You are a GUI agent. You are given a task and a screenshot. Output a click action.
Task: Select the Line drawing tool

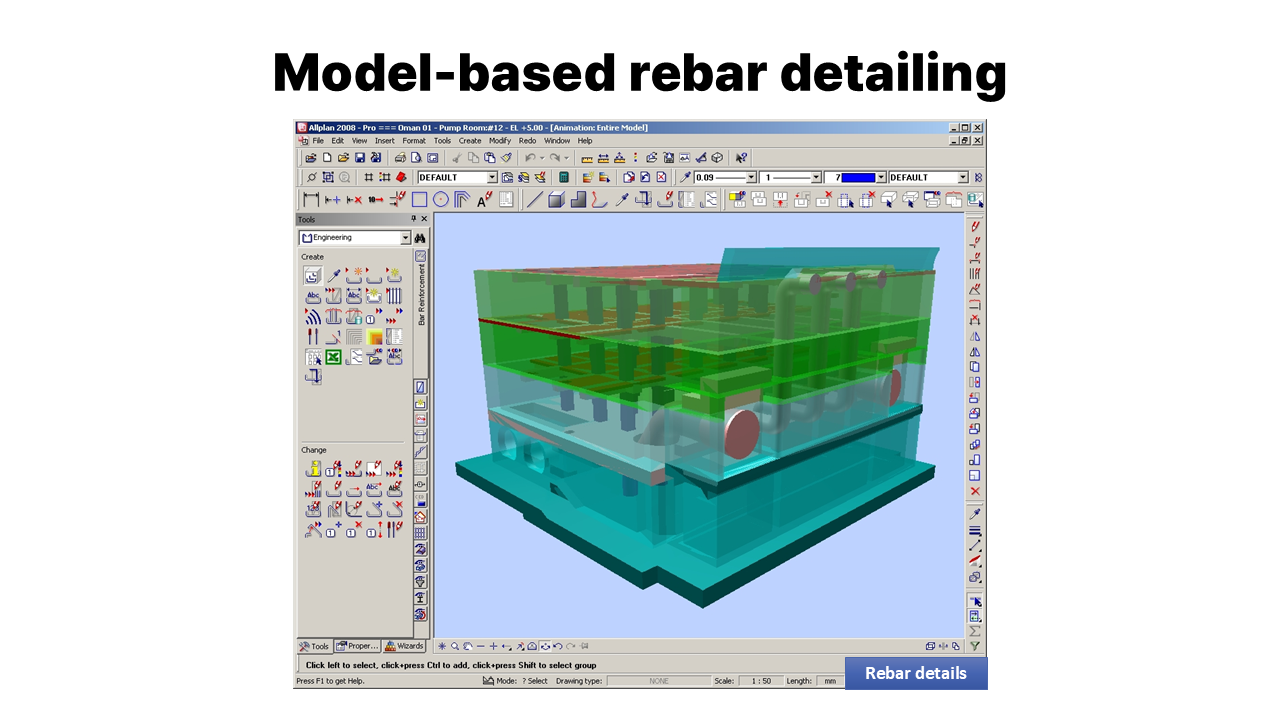pos(534,200)
